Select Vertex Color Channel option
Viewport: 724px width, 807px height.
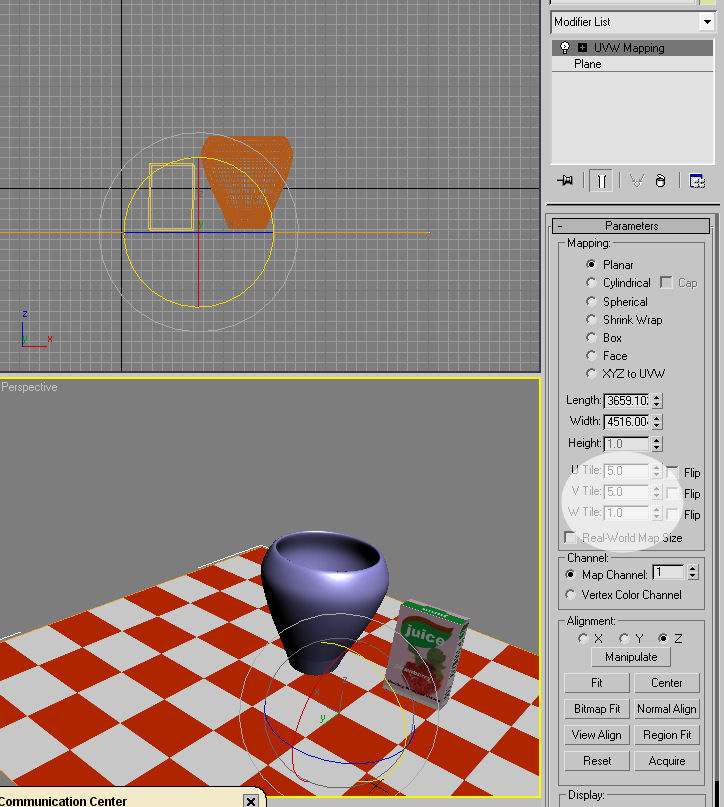(571, 595)
